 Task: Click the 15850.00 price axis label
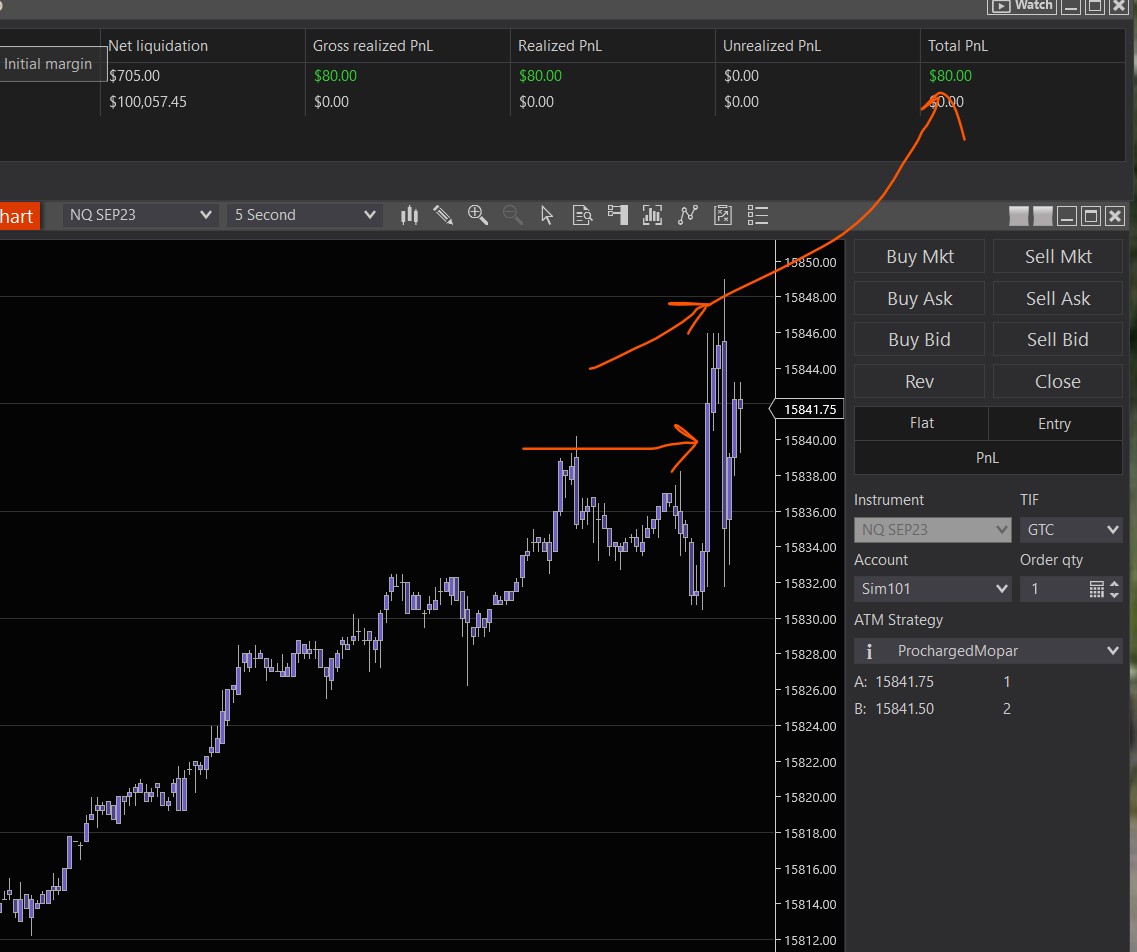coord(810,262)
